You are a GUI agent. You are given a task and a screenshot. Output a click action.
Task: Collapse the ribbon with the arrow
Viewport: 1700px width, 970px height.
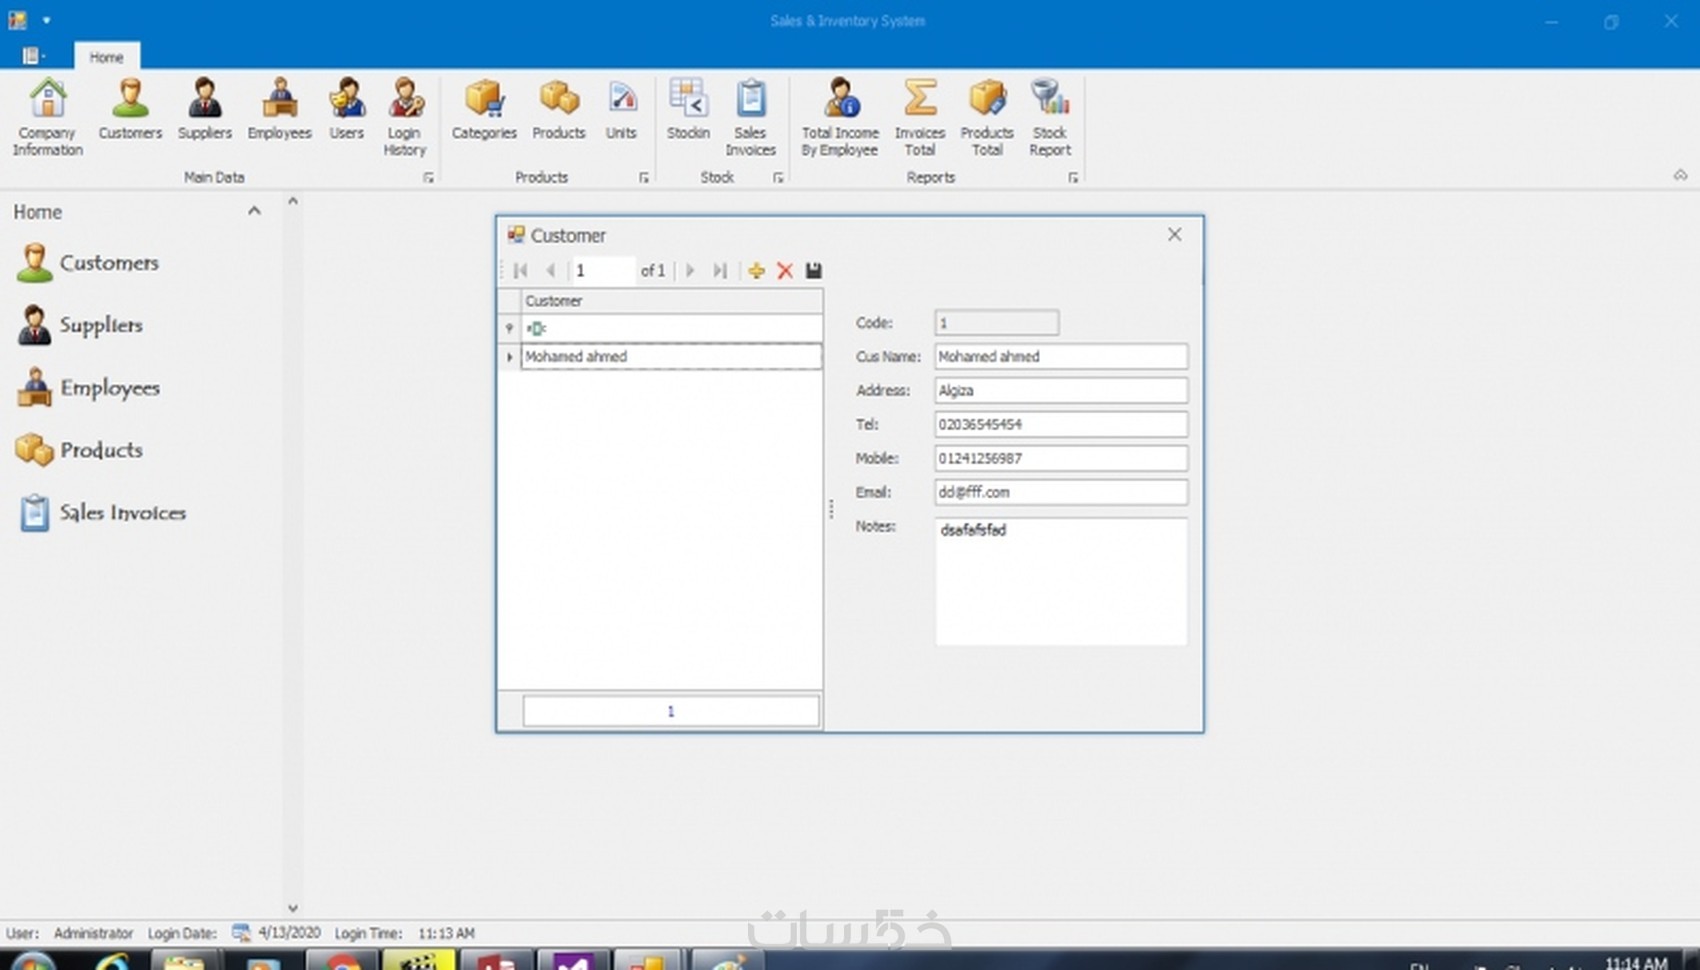click(x=1680, y=175)
